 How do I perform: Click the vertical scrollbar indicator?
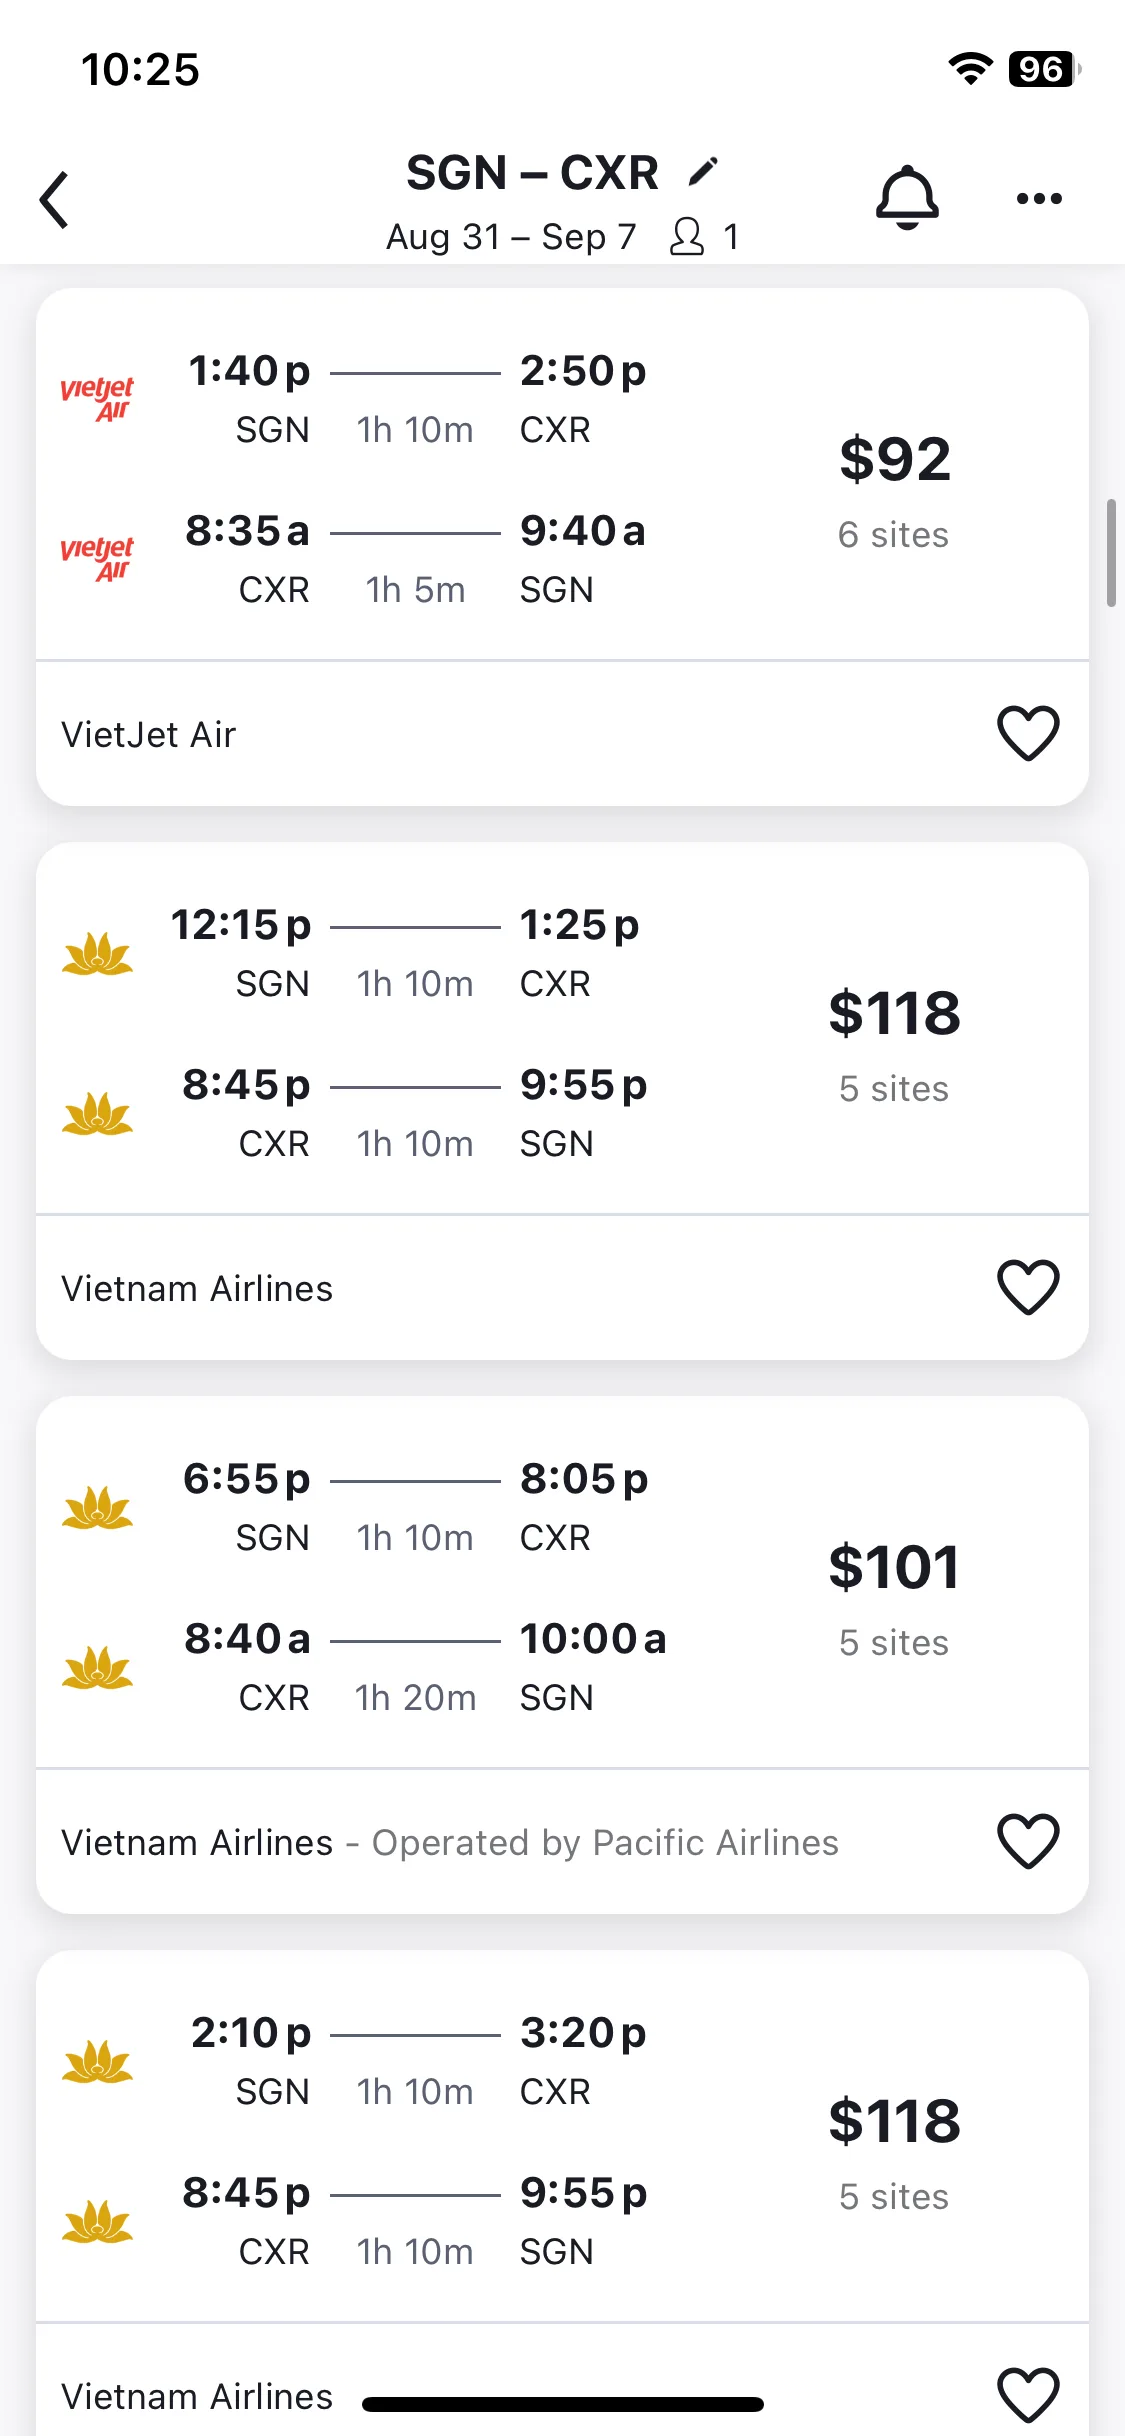[1111, 553]
